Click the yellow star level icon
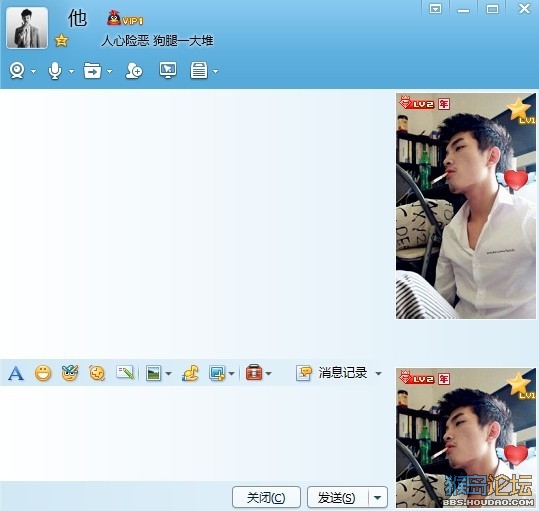Image resolution: width=539 pixels, height=511 pixels. click(61, 41)
